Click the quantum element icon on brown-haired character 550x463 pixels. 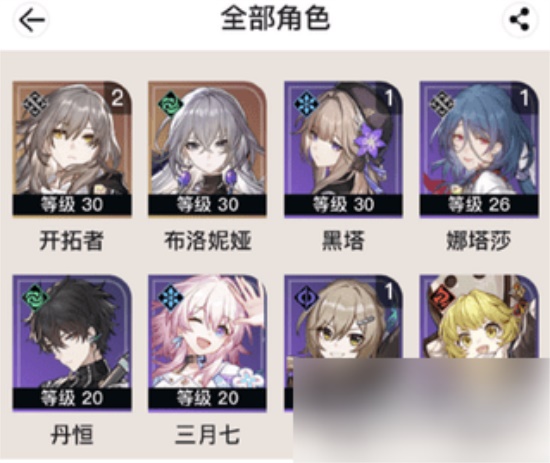(x=307, y=298)
